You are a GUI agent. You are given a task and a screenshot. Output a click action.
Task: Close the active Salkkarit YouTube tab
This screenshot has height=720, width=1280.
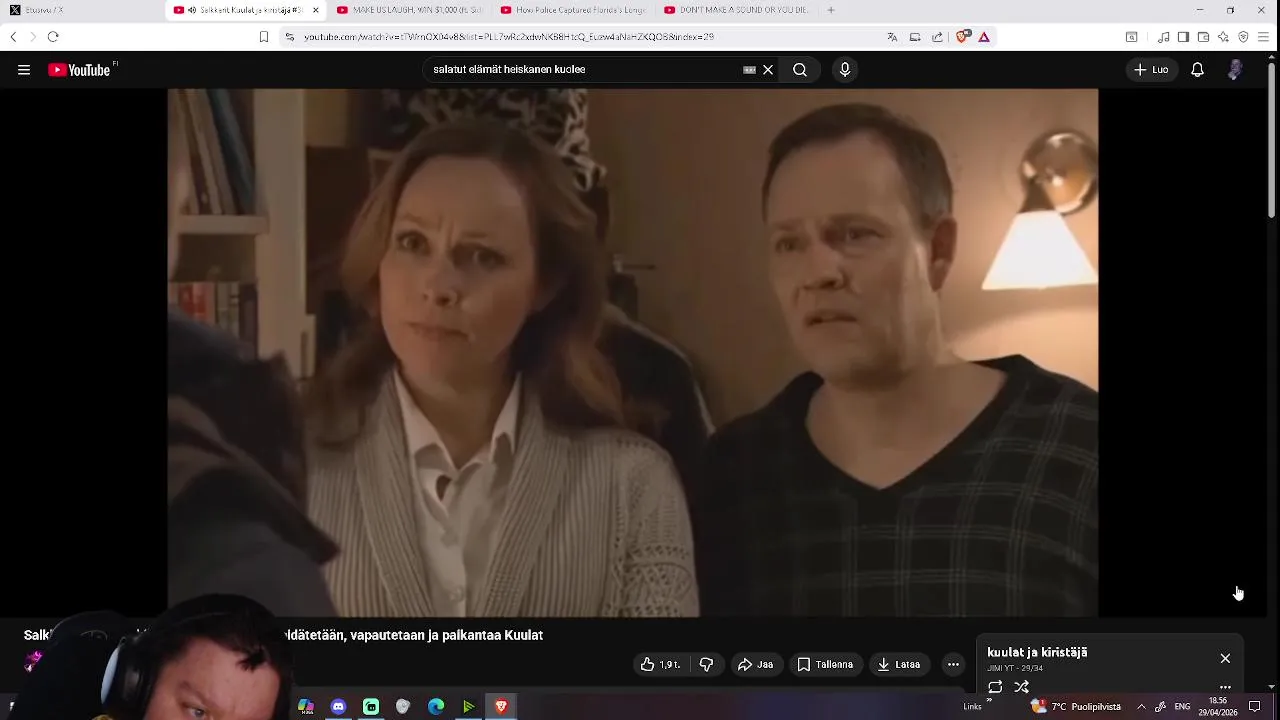tap(316, 10)
